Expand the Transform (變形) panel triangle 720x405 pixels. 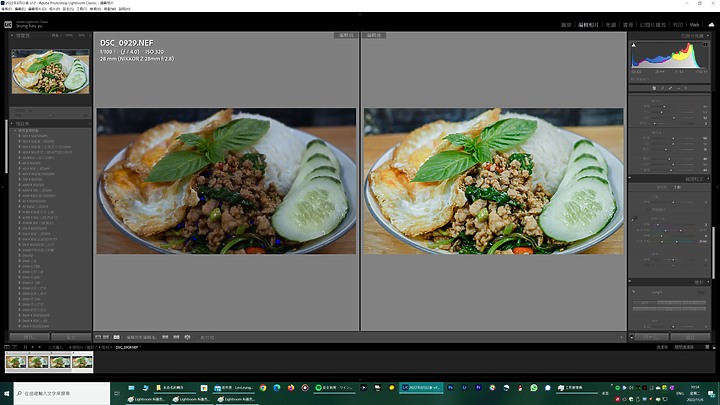point(709,282)
